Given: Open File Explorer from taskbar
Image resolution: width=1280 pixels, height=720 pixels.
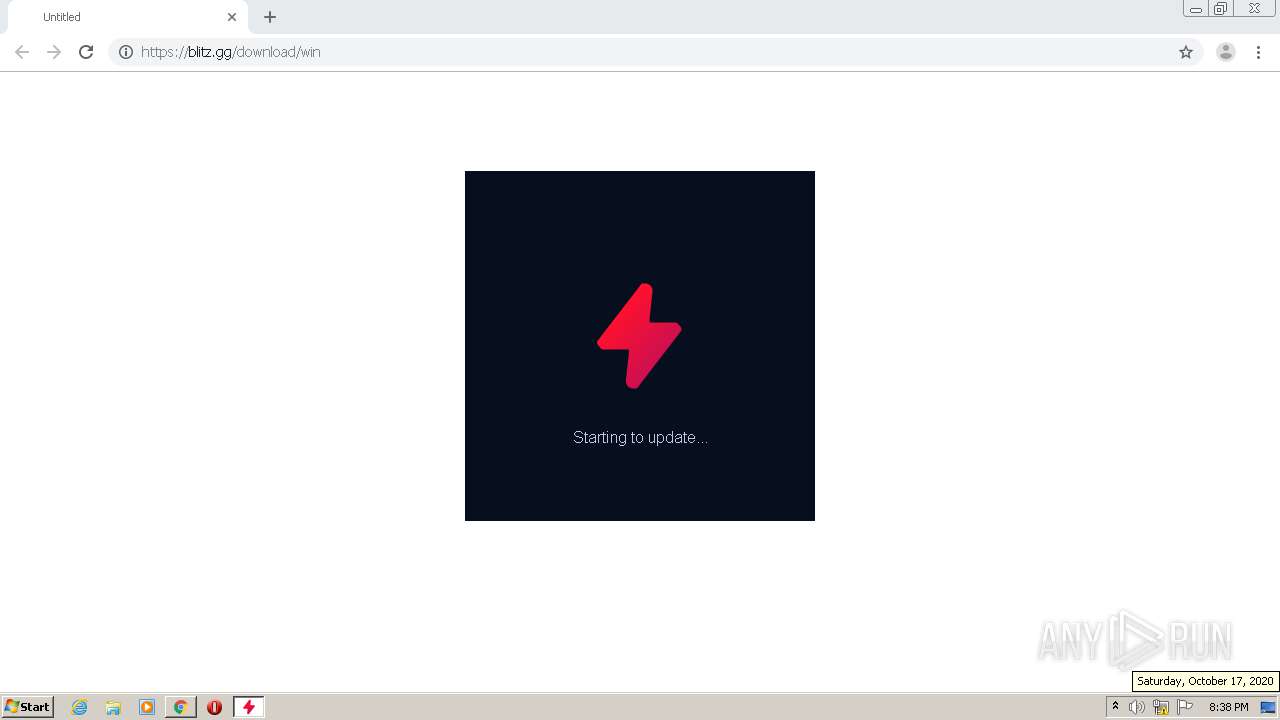Looking at the screenshot, I should pos(113,707).
